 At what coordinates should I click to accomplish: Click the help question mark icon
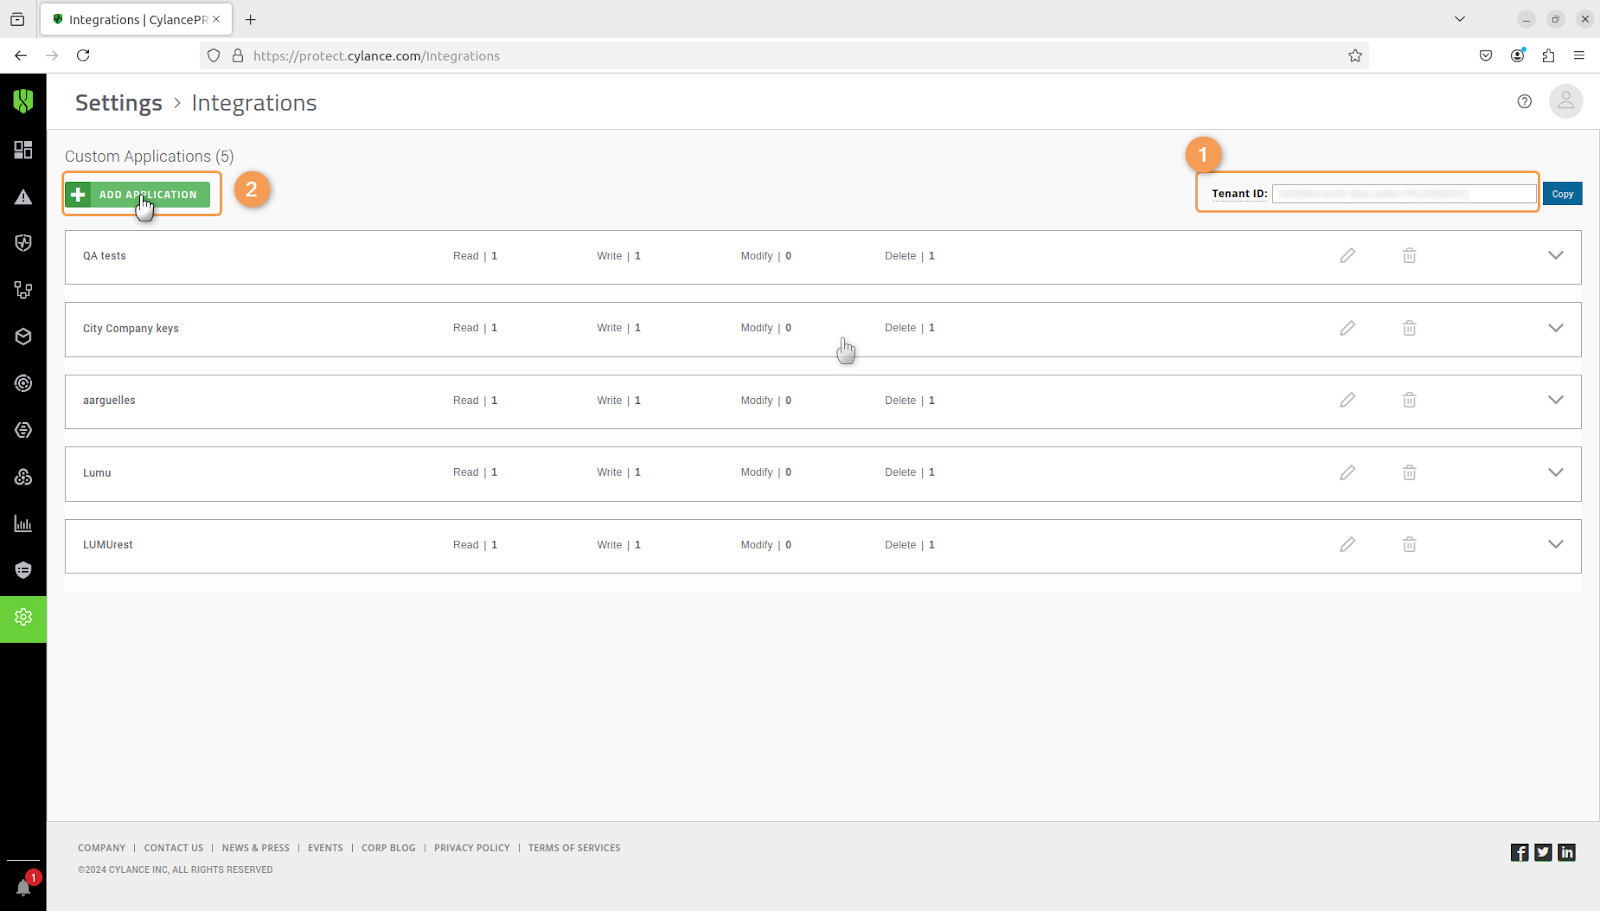(x=1524, y=101)
